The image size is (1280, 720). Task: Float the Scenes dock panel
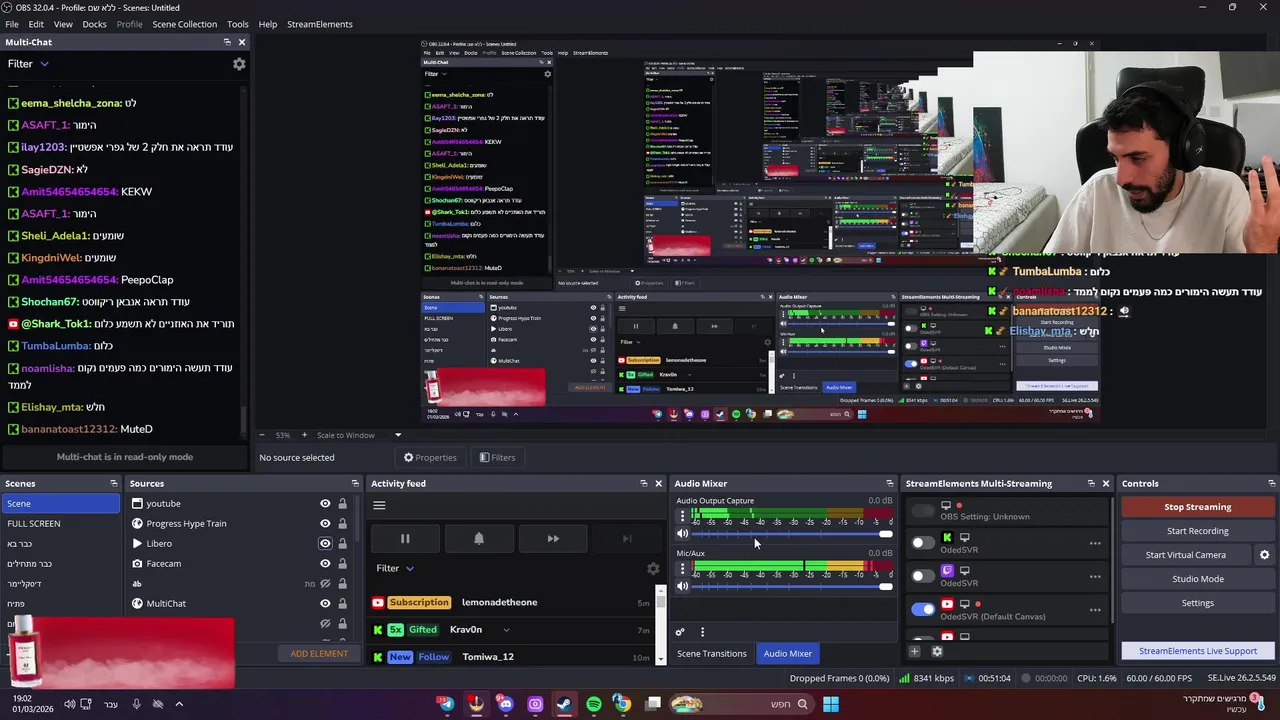tap(113, 484)
